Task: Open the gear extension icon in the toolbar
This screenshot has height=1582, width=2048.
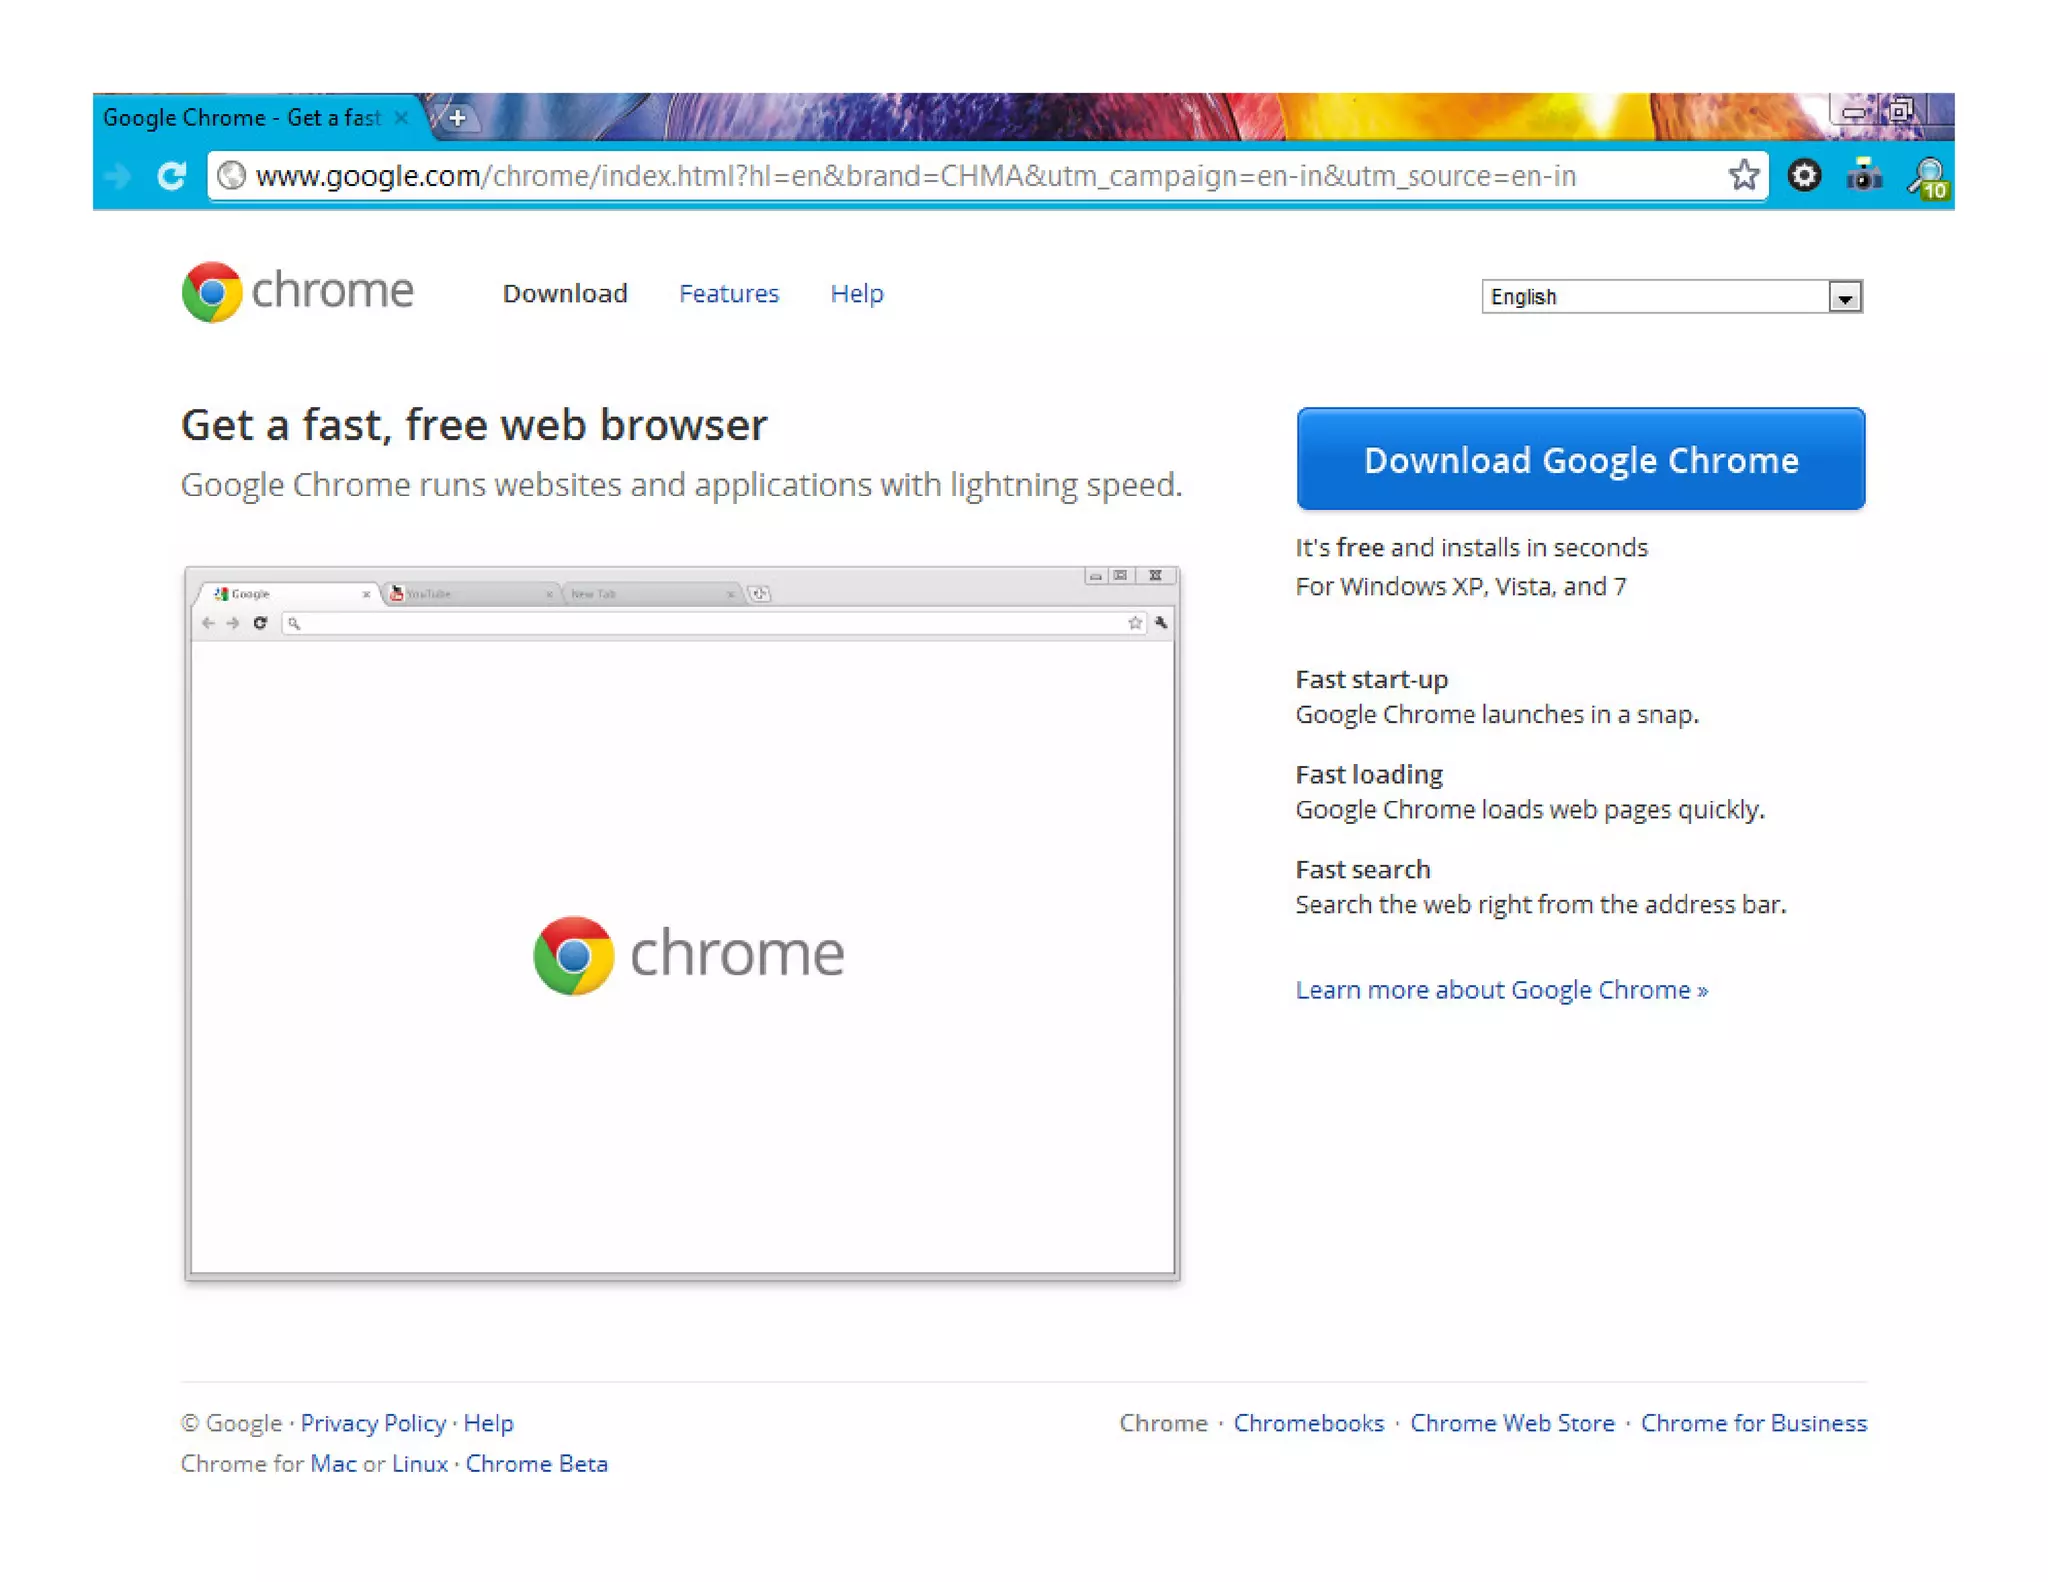Action: pyautogui.click(x=1804, y=176)
